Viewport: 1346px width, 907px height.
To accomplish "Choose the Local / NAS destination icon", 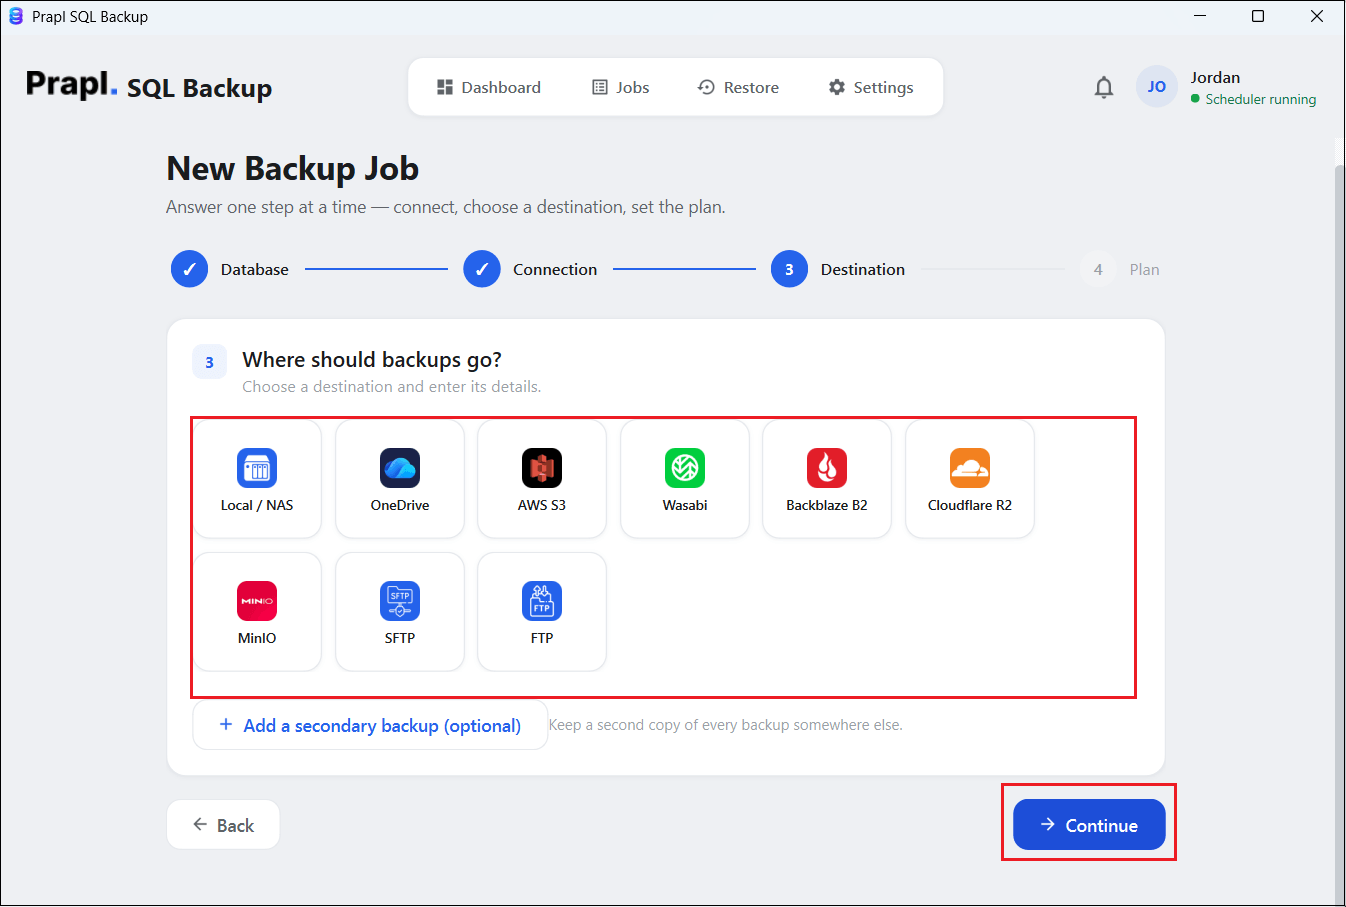I will (x=257, y=468).
